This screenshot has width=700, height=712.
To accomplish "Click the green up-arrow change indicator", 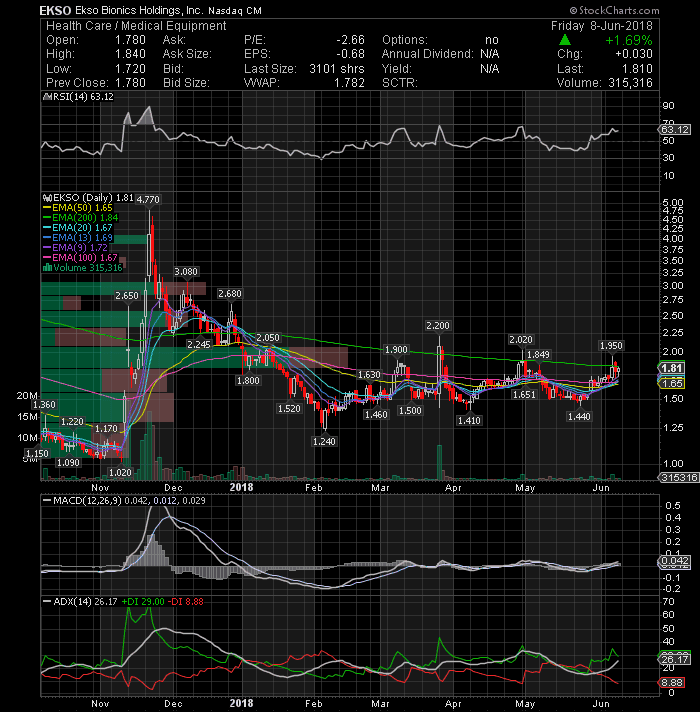I will 565,40.
